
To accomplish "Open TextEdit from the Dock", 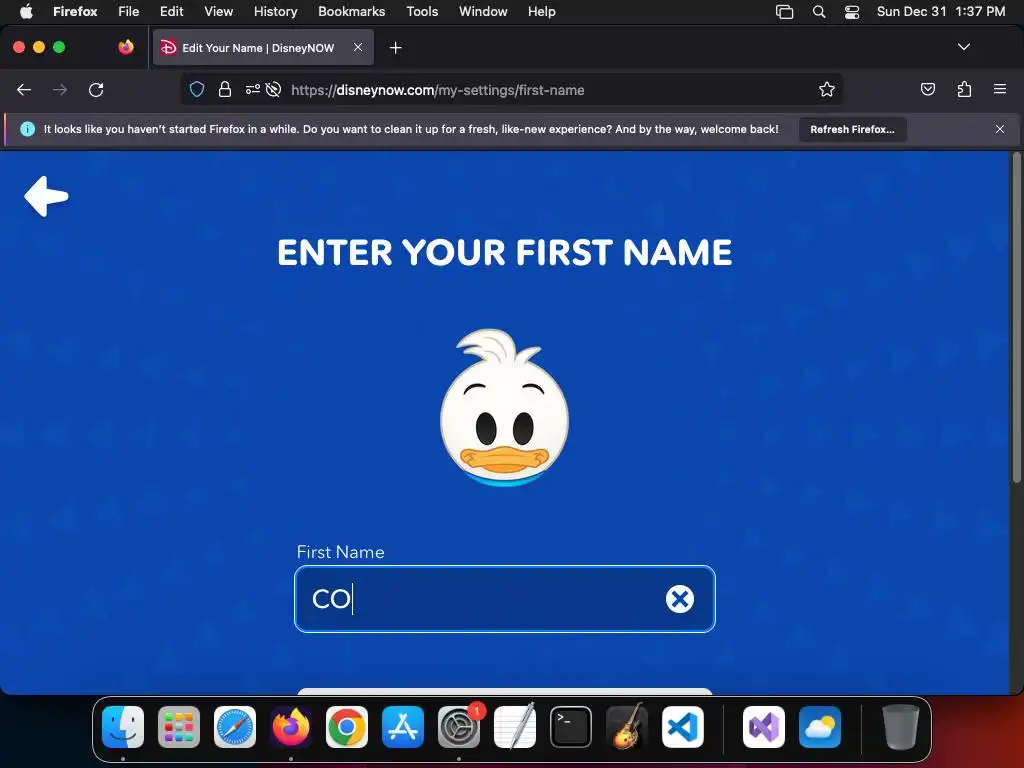I will [515, 727].
